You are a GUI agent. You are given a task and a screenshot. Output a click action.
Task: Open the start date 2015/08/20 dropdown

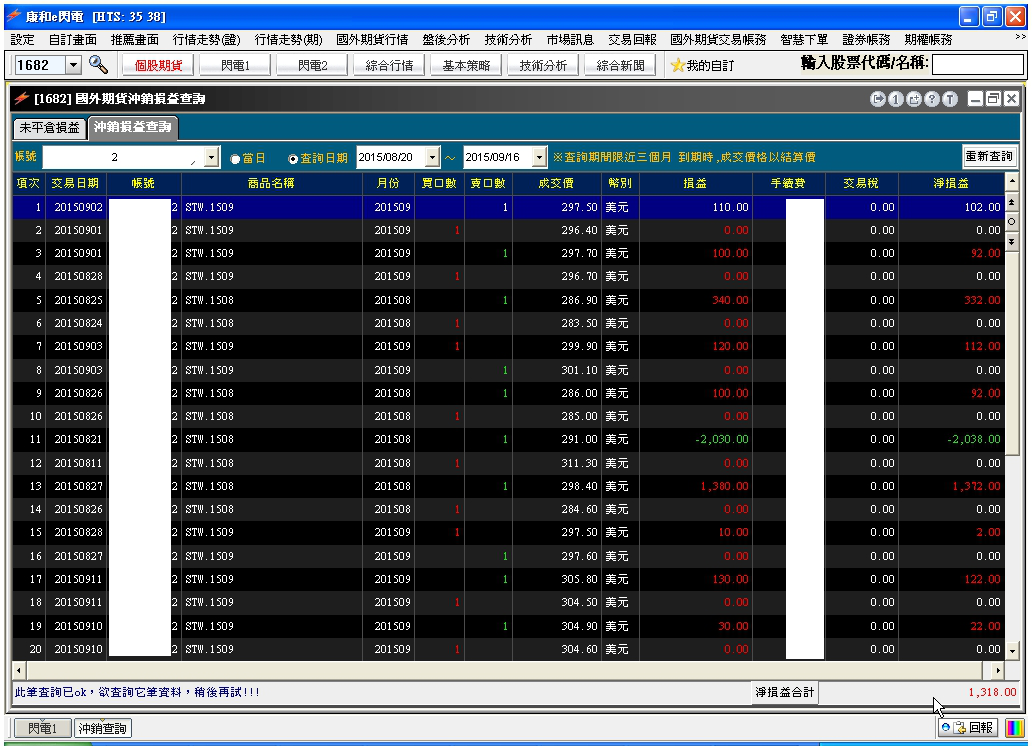432,157
